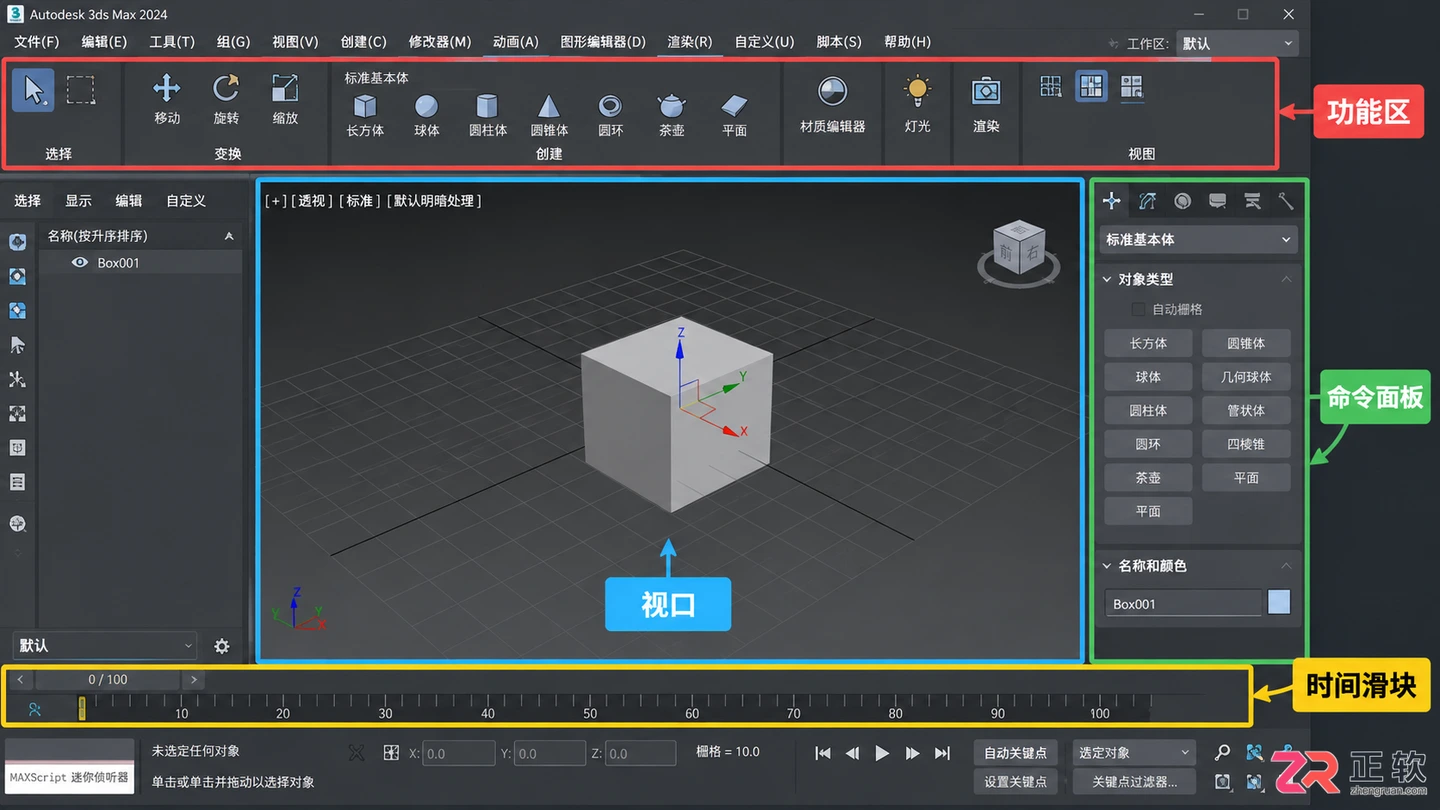Viewport: 1440px width, 810px height.
Task: Open the 工作区 workspace dropdown
Action: tap(1238, 43)
